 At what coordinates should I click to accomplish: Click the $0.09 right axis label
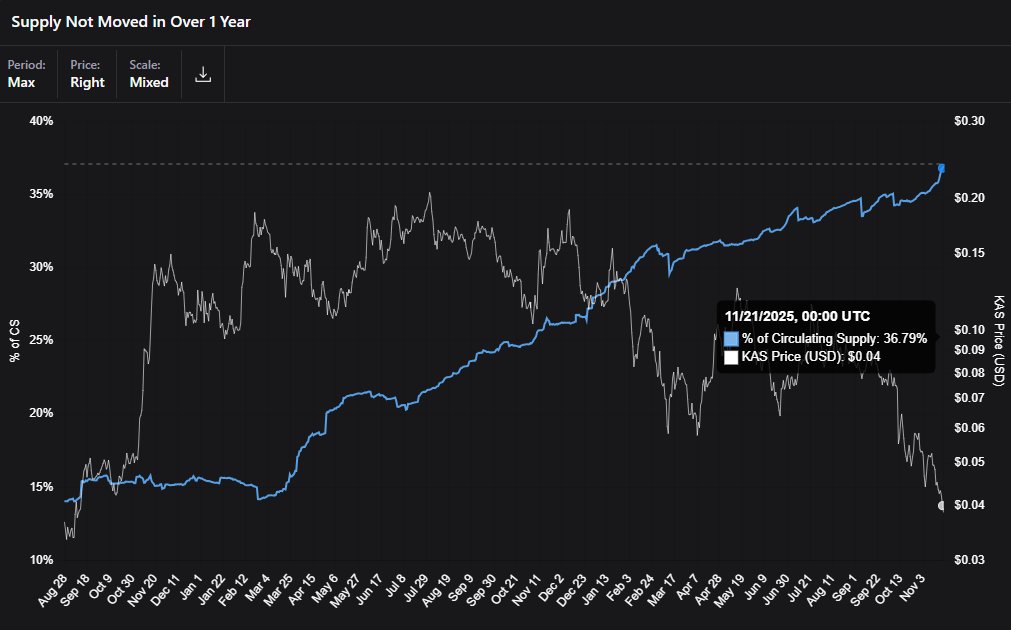pos(969,349)
